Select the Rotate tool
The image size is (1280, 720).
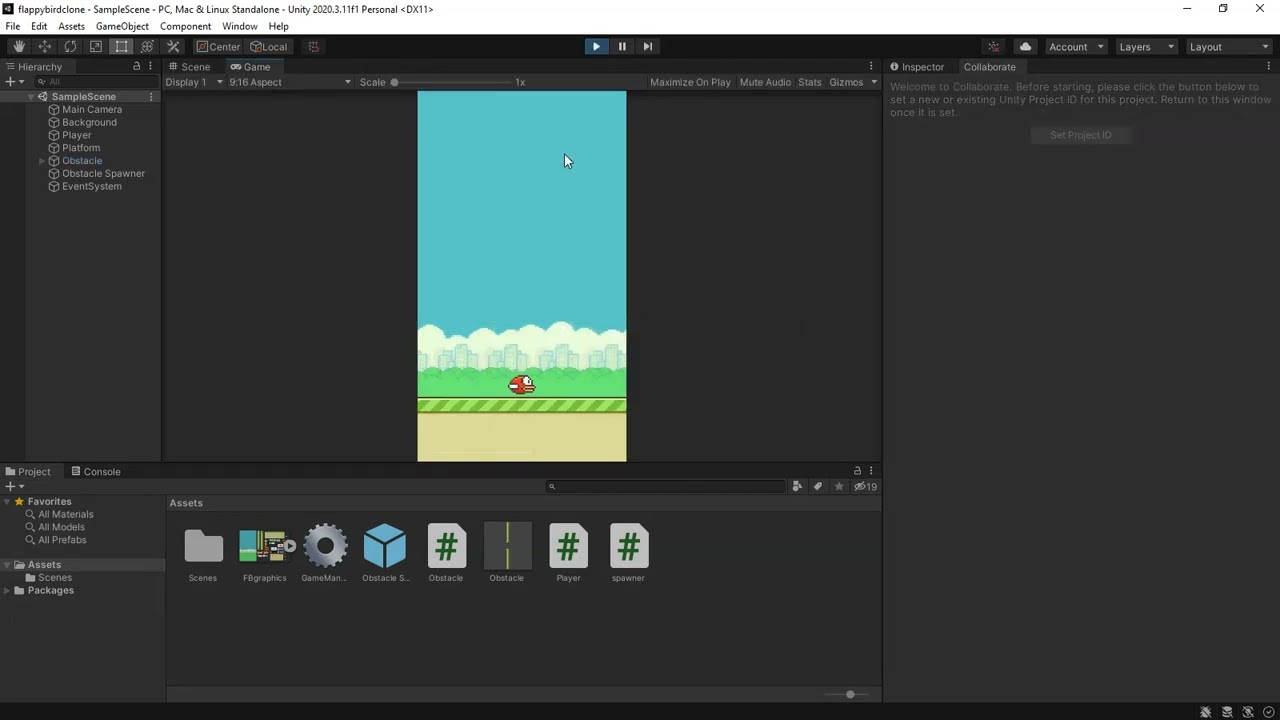pos(70,46)
